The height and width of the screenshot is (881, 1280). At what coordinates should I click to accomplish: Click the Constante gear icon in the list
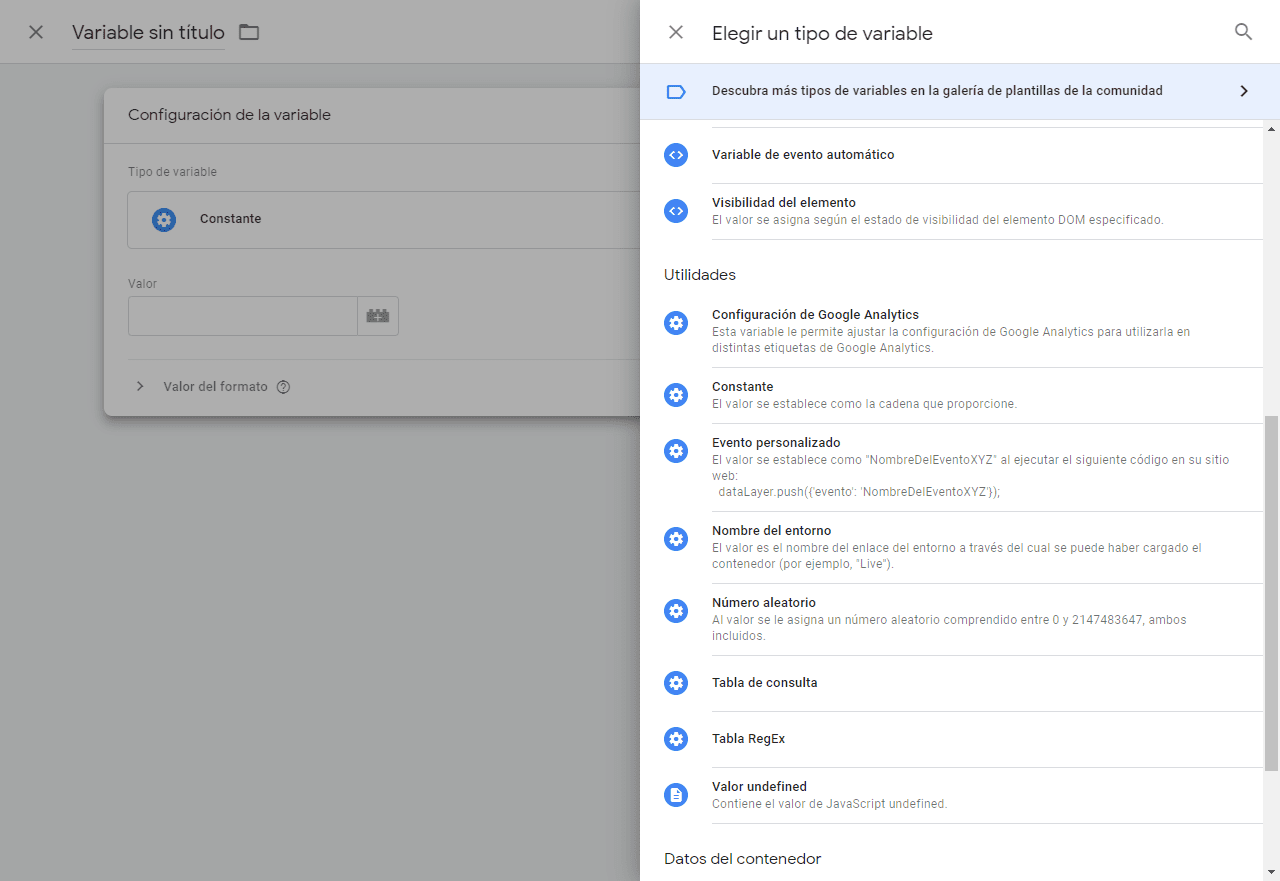coord(676,395)
